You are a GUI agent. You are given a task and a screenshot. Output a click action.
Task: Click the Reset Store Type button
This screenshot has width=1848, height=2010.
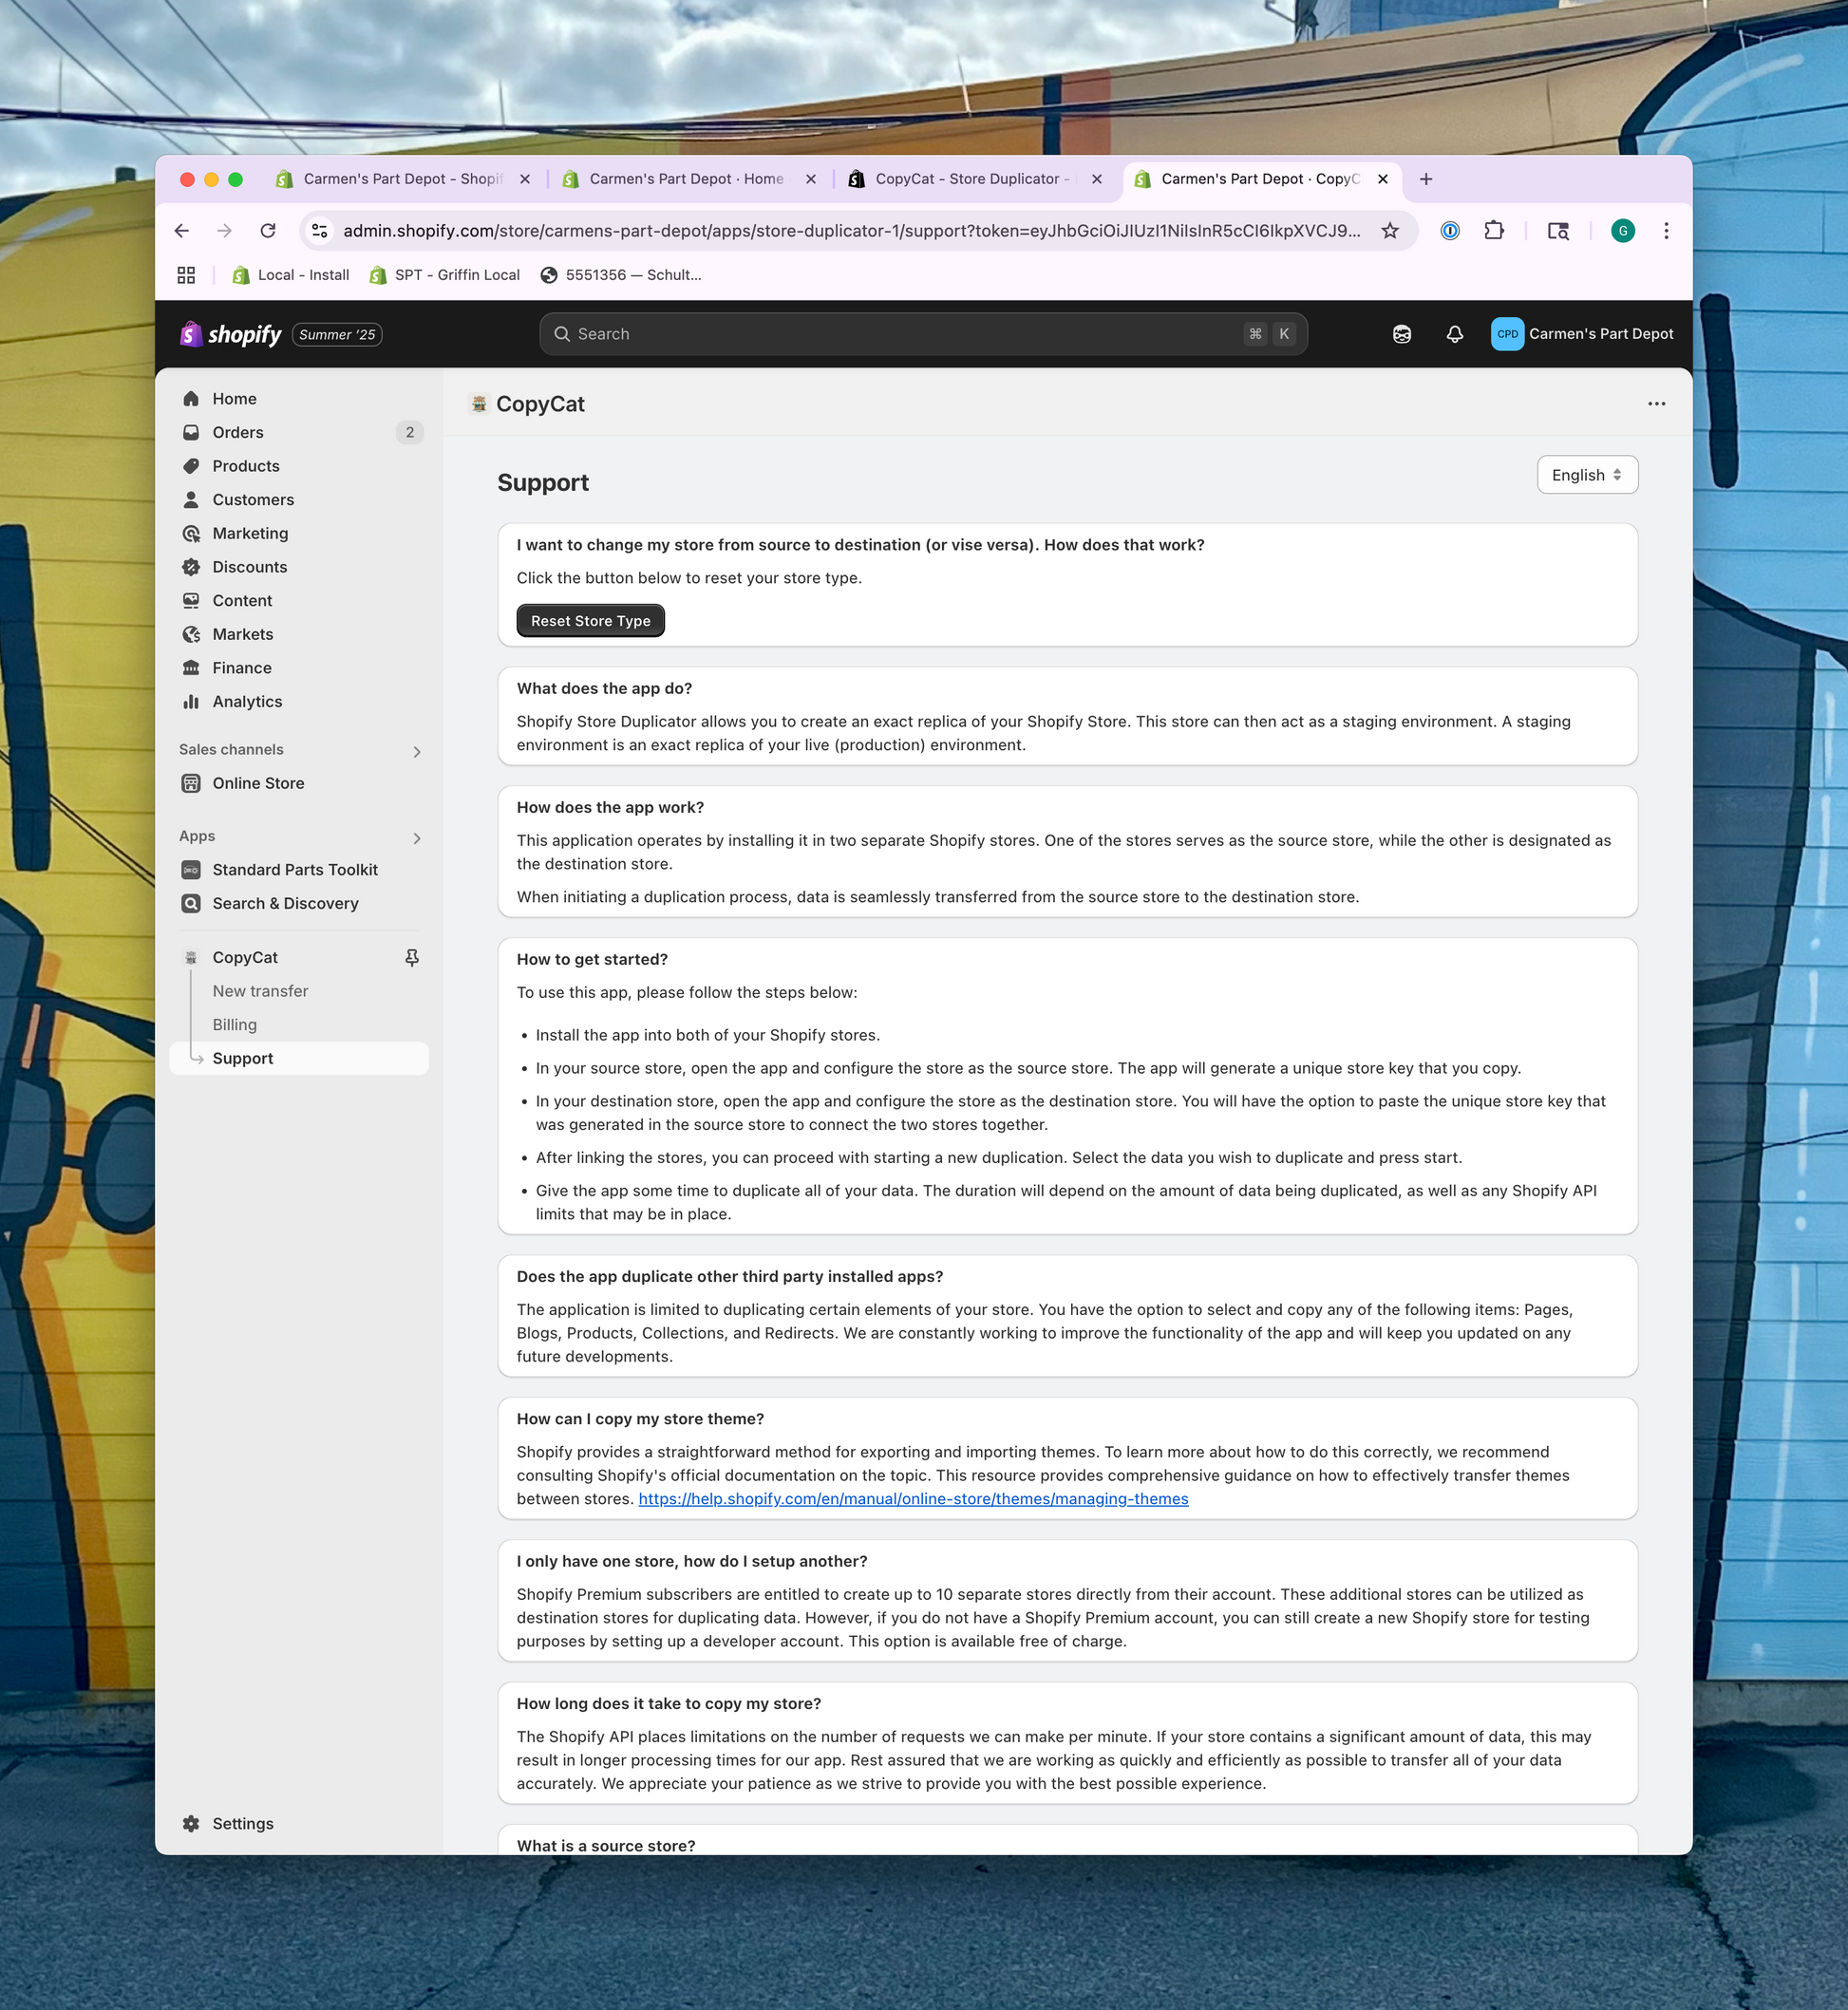(590, 621)
